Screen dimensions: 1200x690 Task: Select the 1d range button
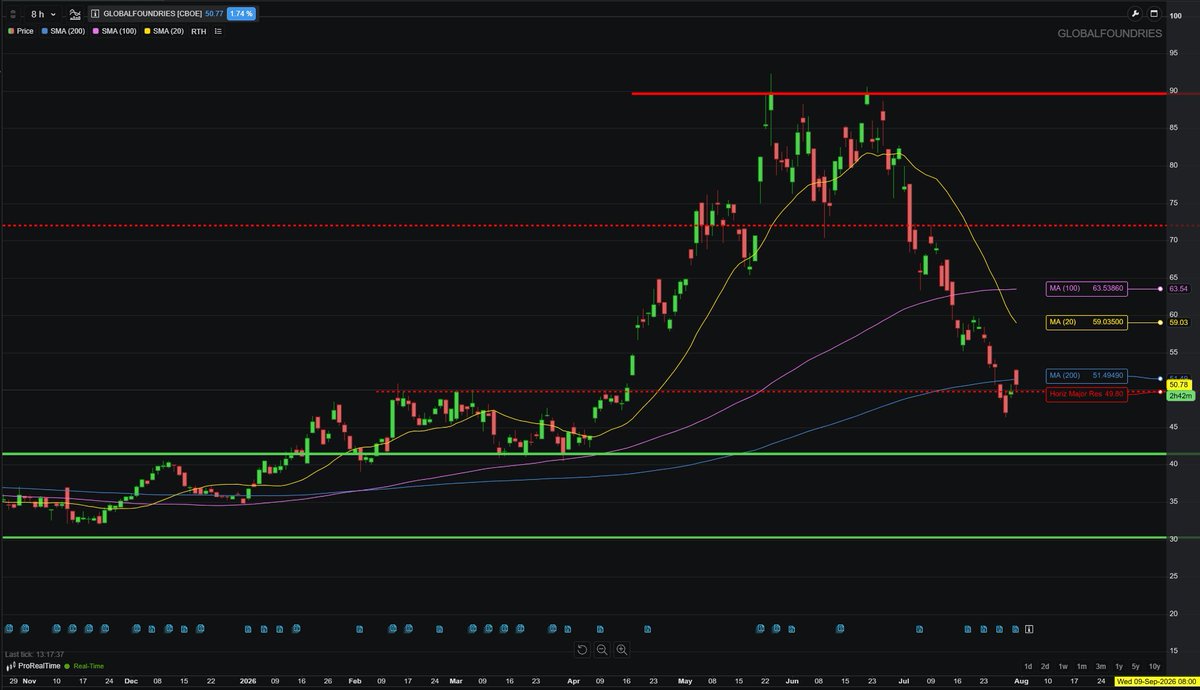[1028, 666]
